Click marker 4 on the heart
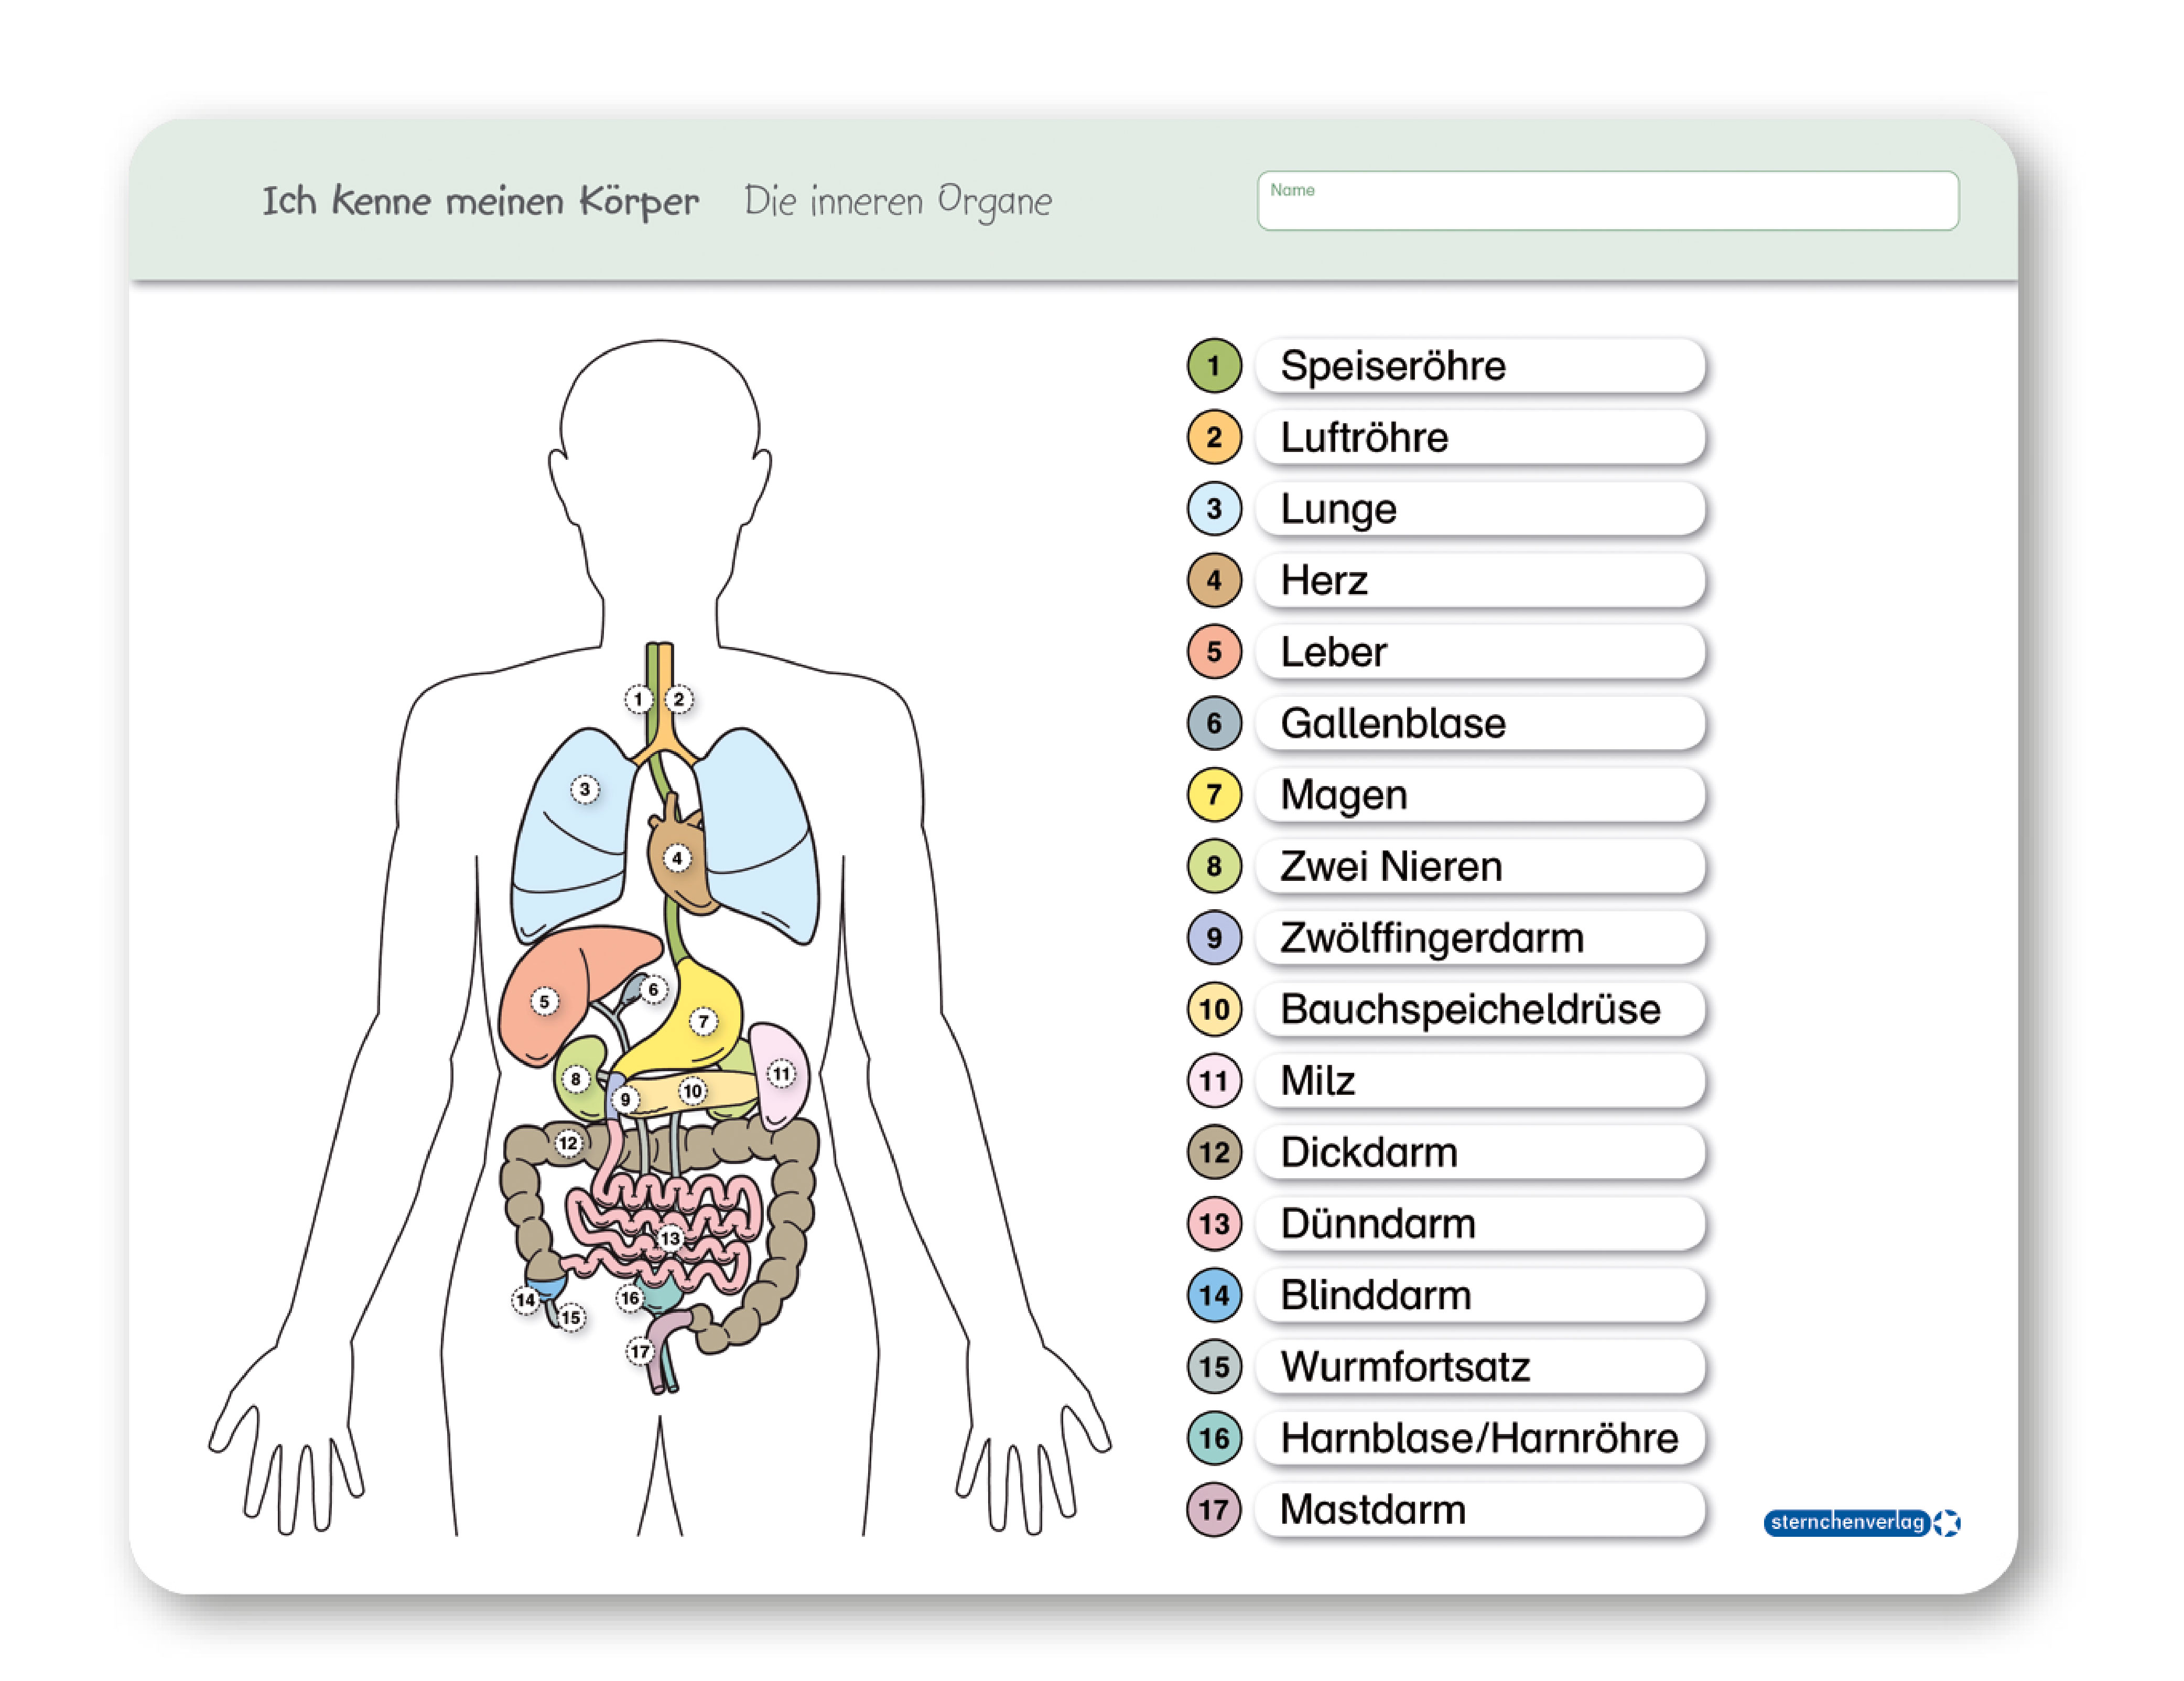The height and width of the screenshot is (1681, 2184). [677, 858]
